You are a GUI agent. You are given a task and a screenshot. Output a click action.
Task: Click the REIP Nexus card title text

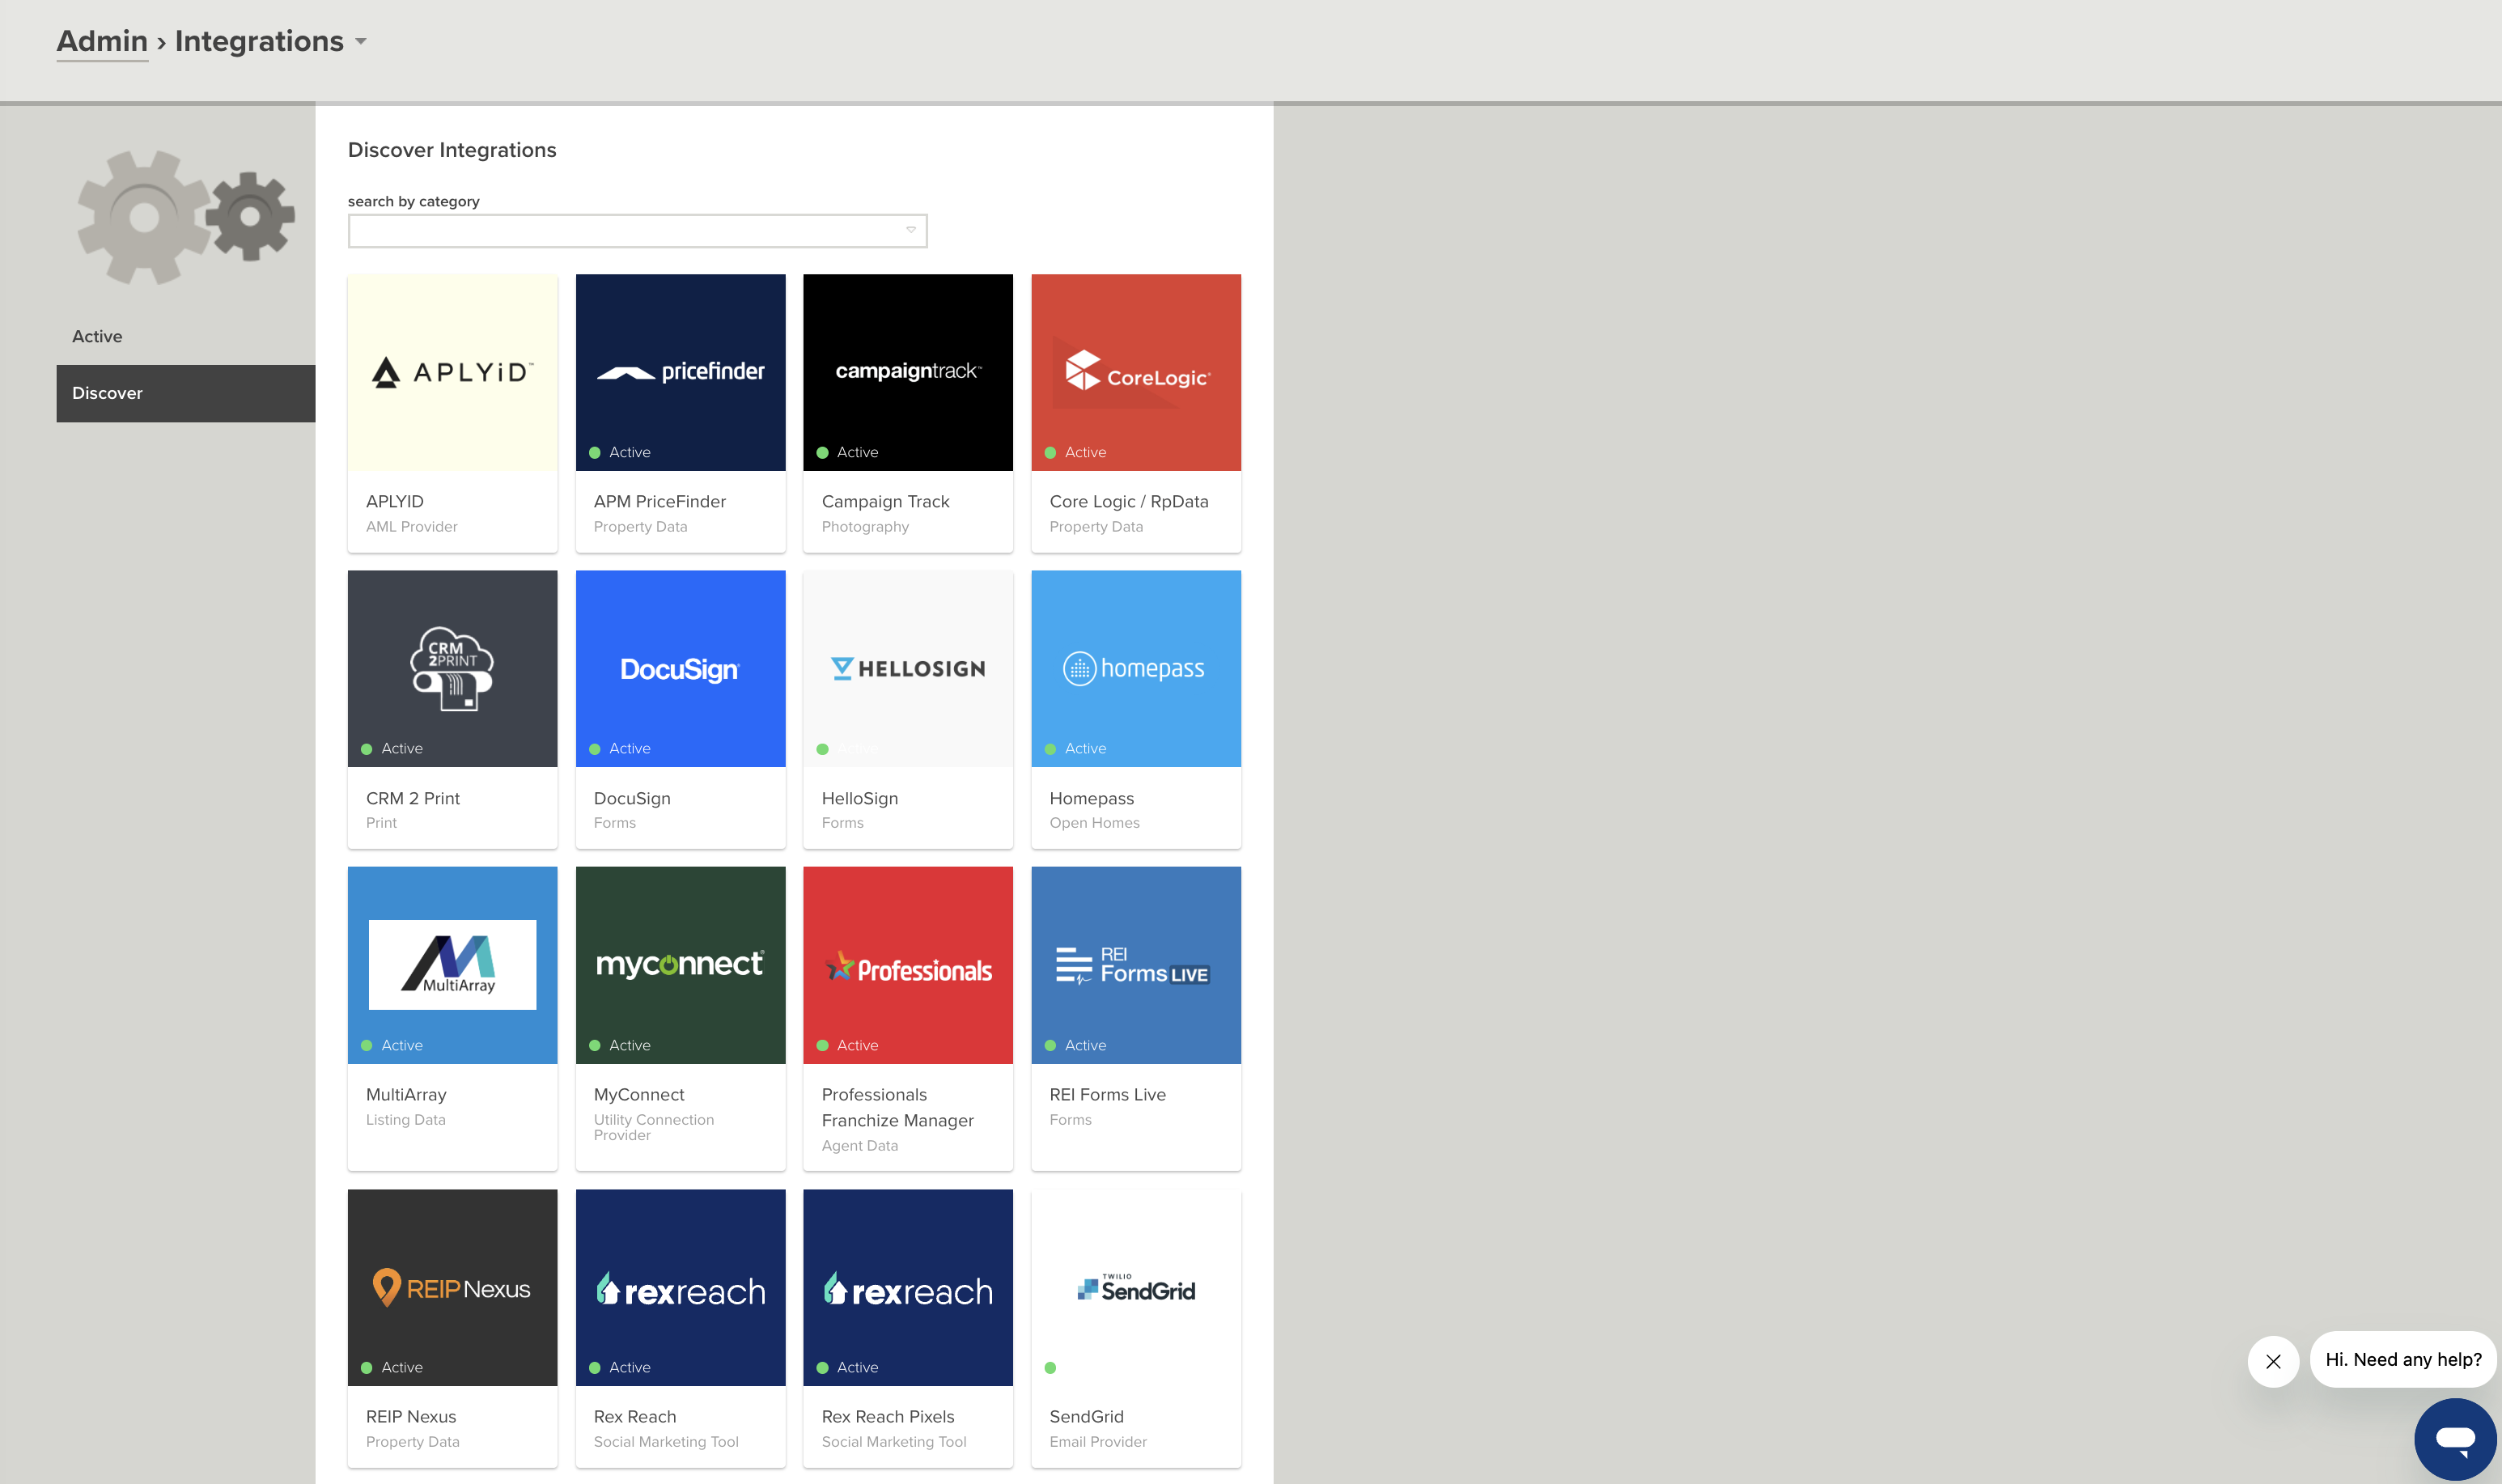click(410, 1416)
